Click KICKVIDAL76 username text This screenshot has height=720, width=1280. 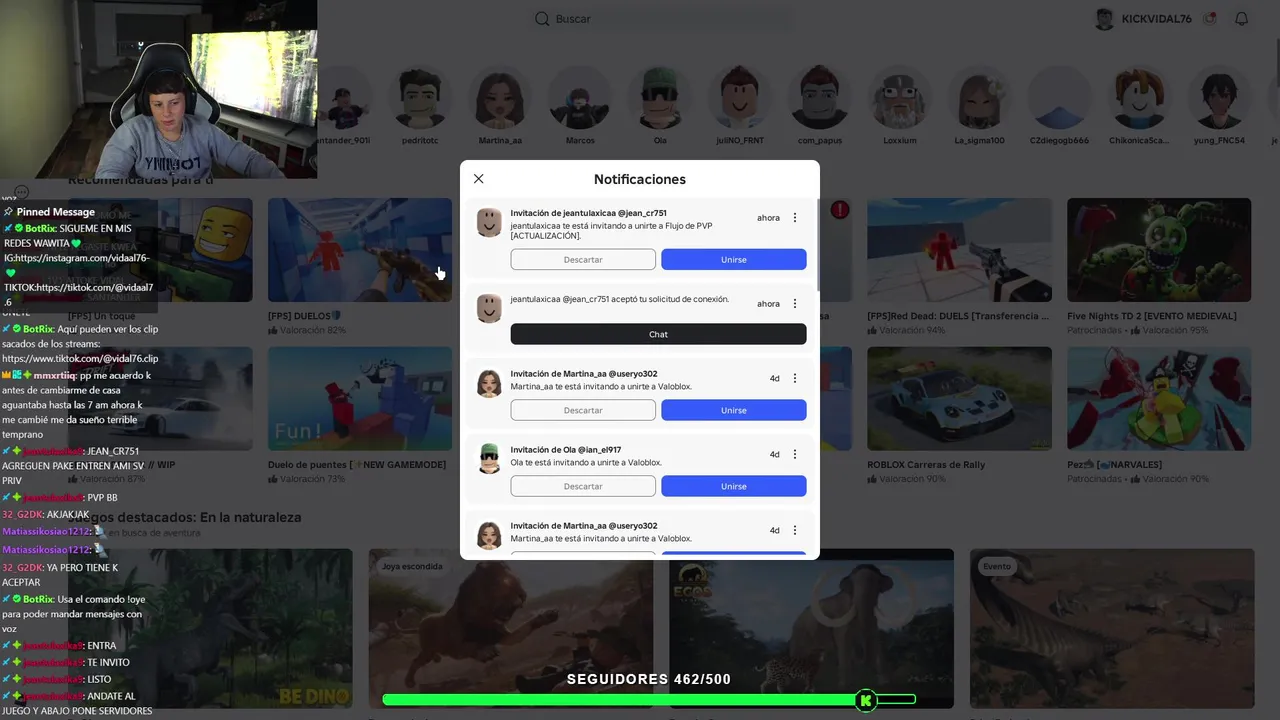[1157, 19]
